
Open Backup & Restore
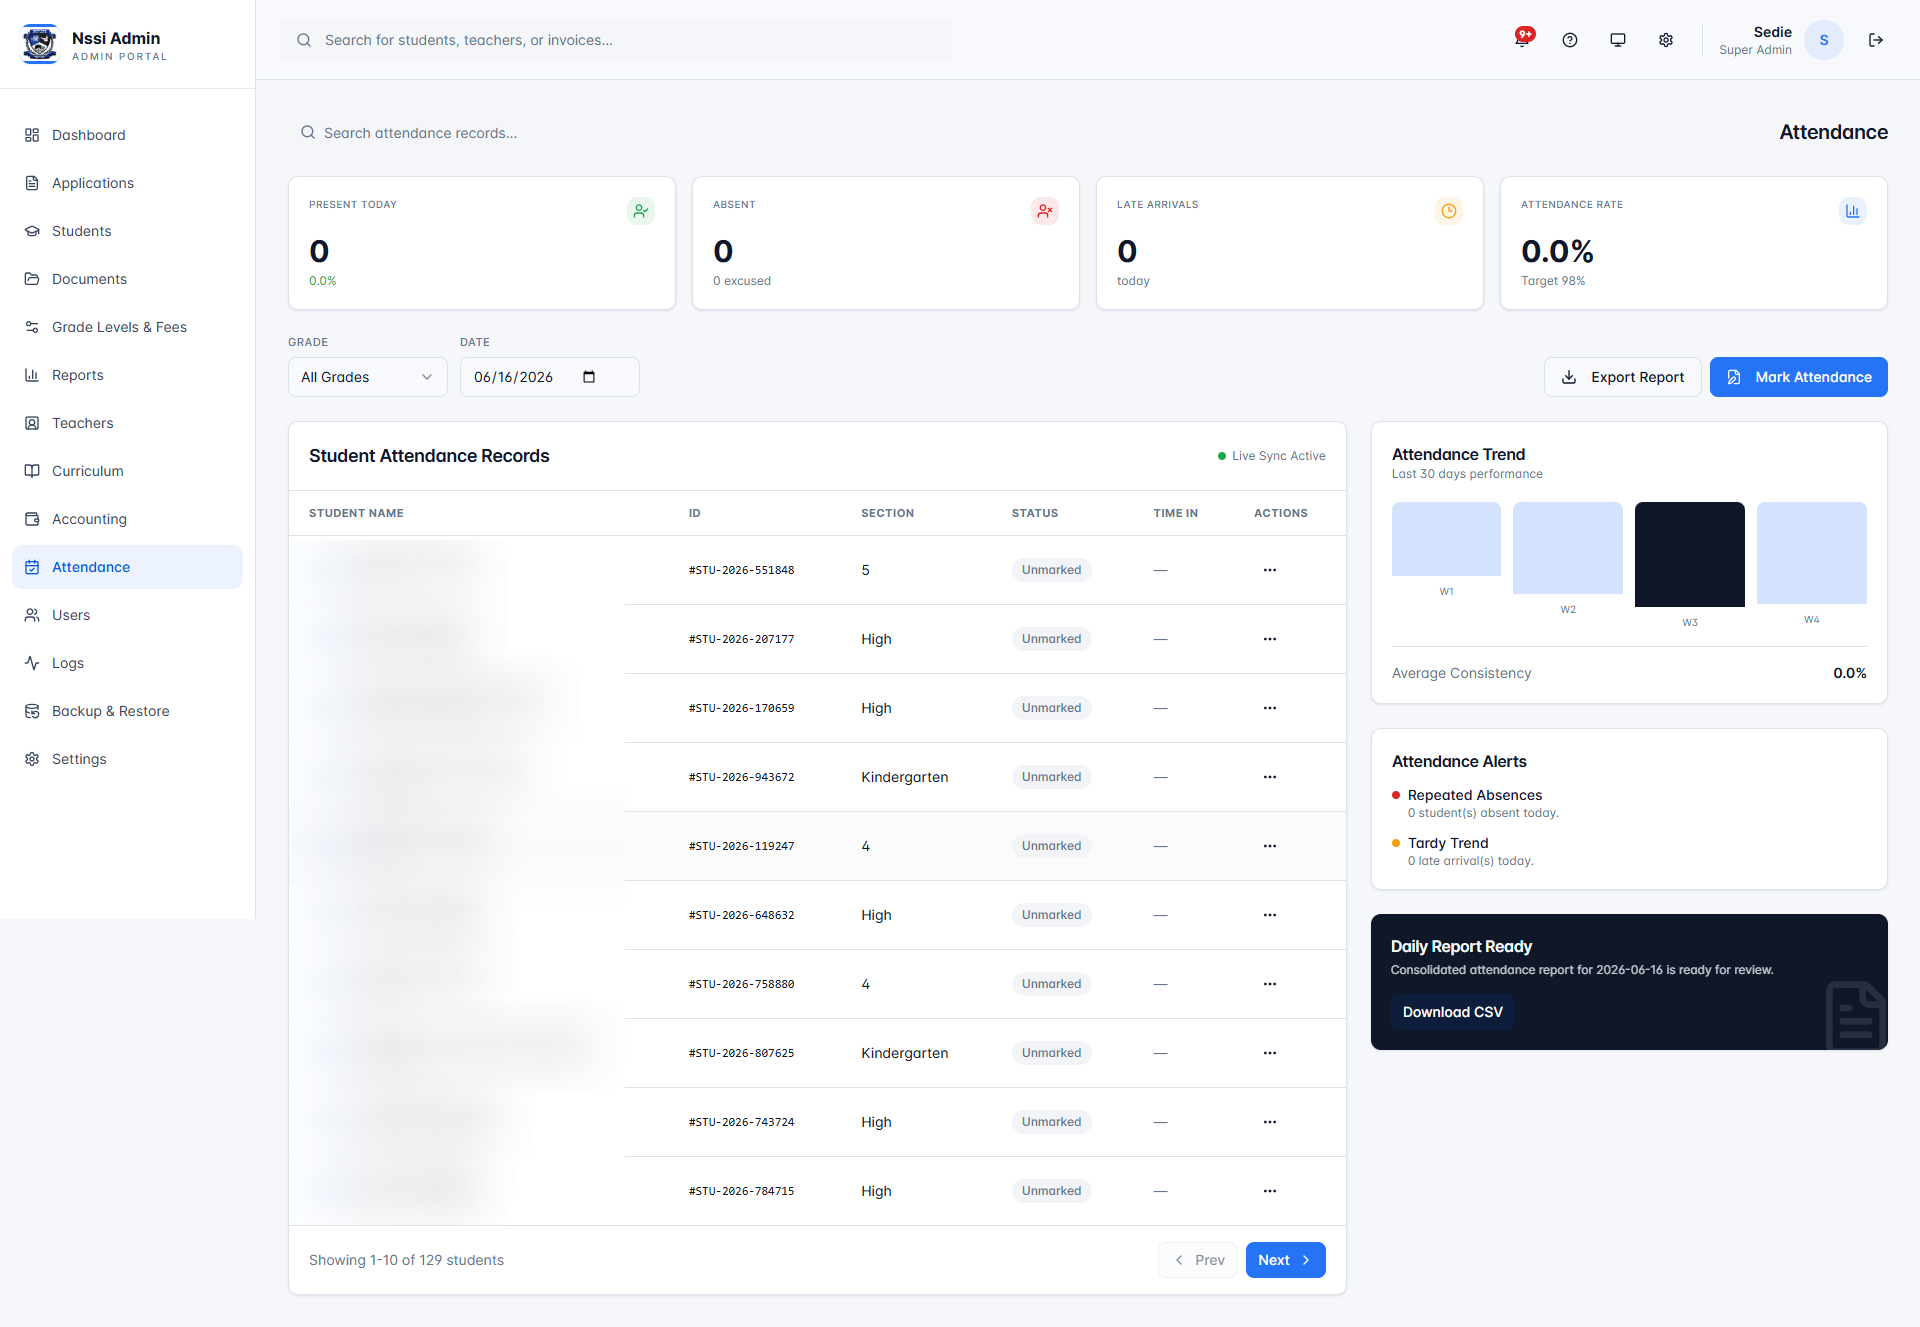pyautogui.click(x=127, y=711)
